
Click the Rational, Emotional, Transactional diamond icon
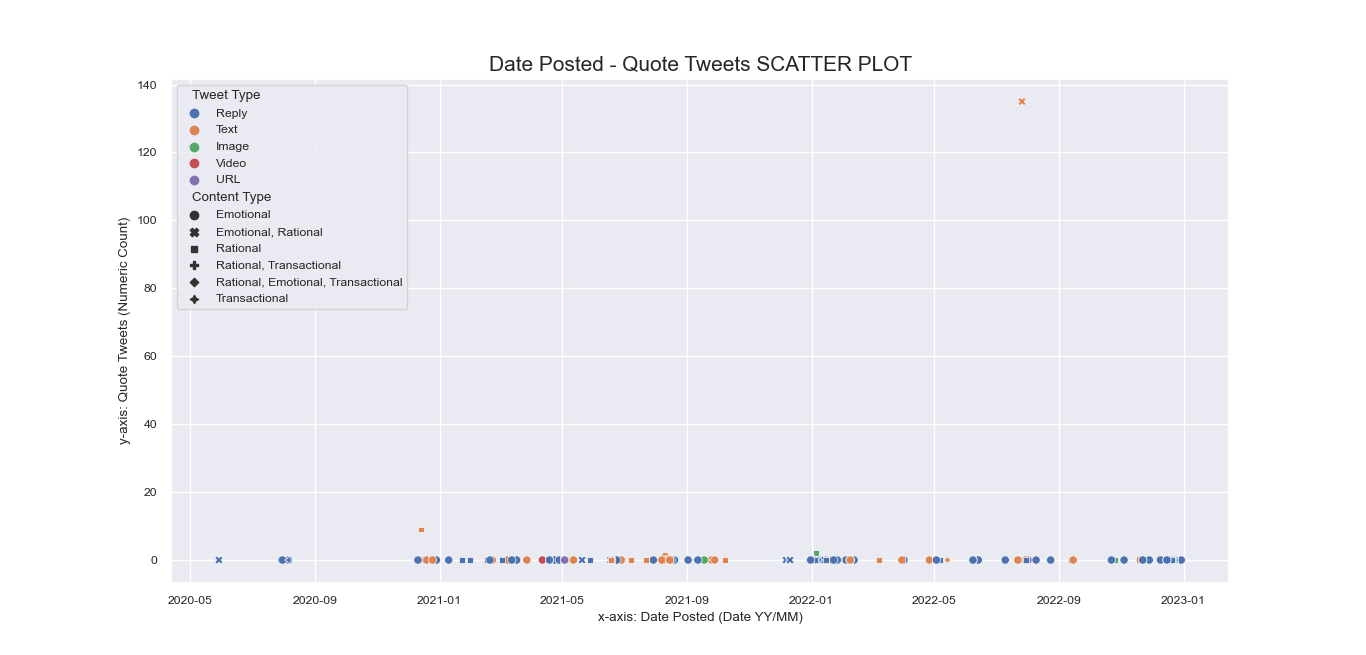[x=194, y=282]
